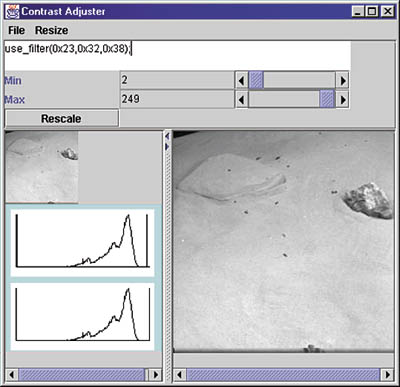
Task: Click the left arrow of Max slider
Action: [x=242, y=99]
